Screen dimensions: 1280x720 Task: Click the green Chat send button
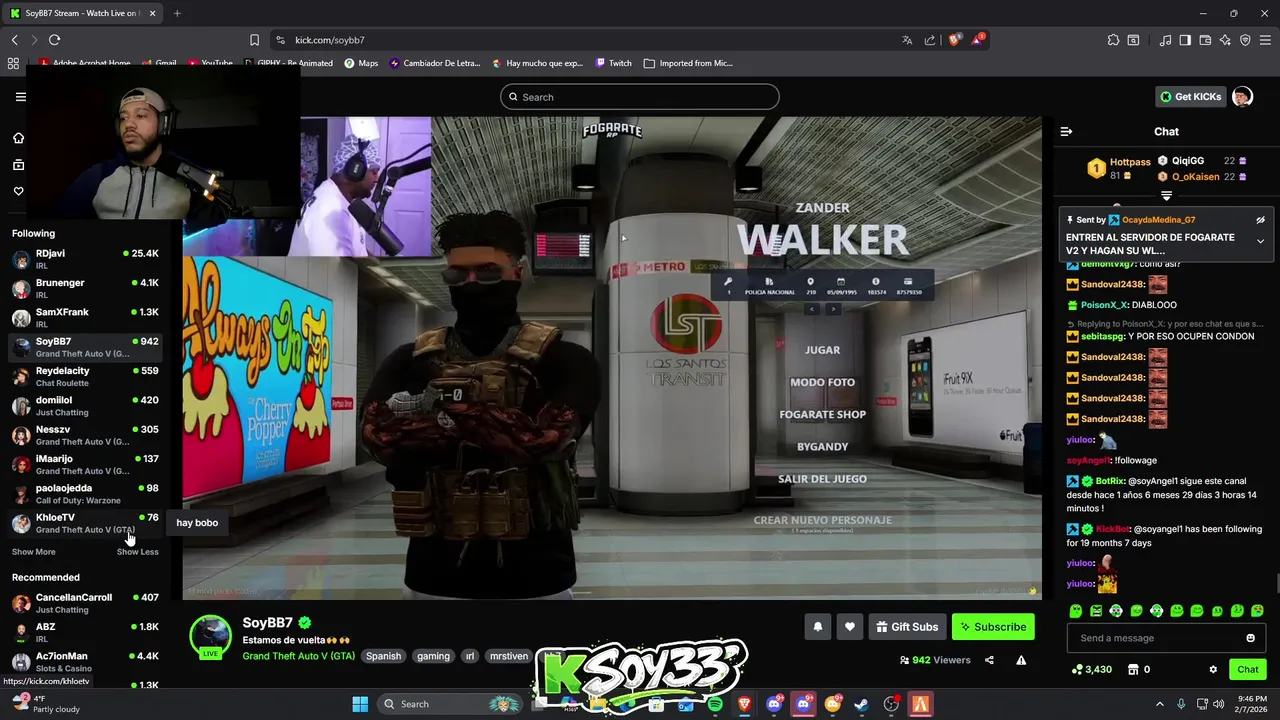1248,669
